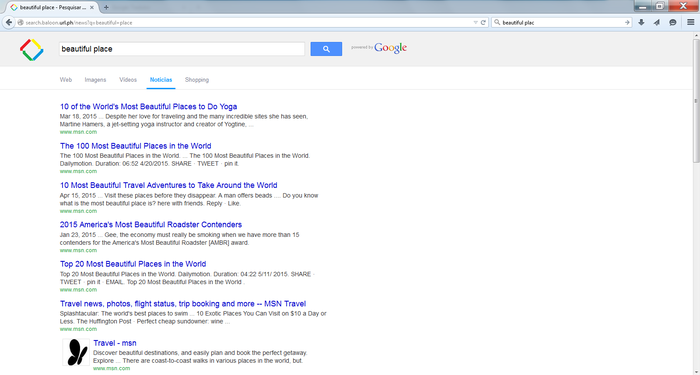Switch to the Web results tab
700x375 pixels.
point(66,80)
